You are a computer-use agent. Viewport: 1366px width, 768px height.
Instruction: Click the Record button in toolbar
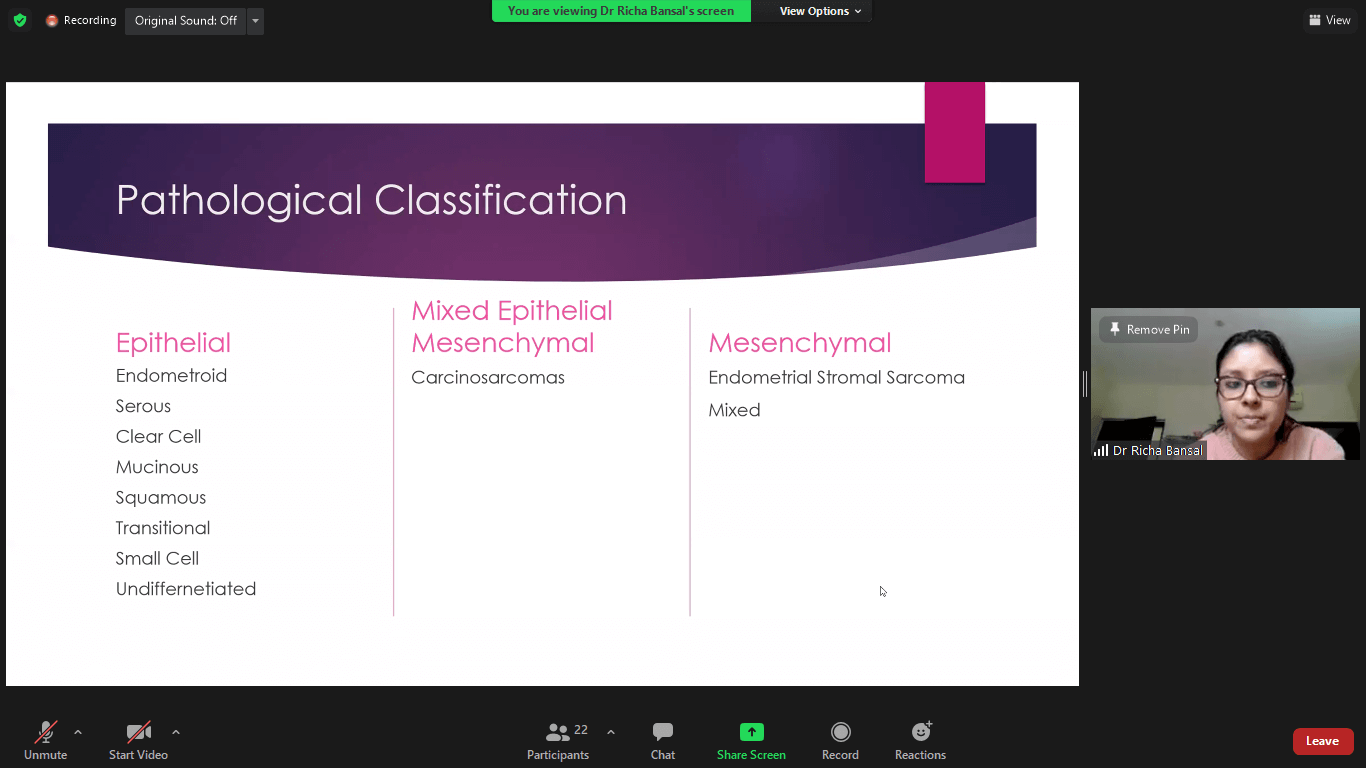(x=840, y=741)
